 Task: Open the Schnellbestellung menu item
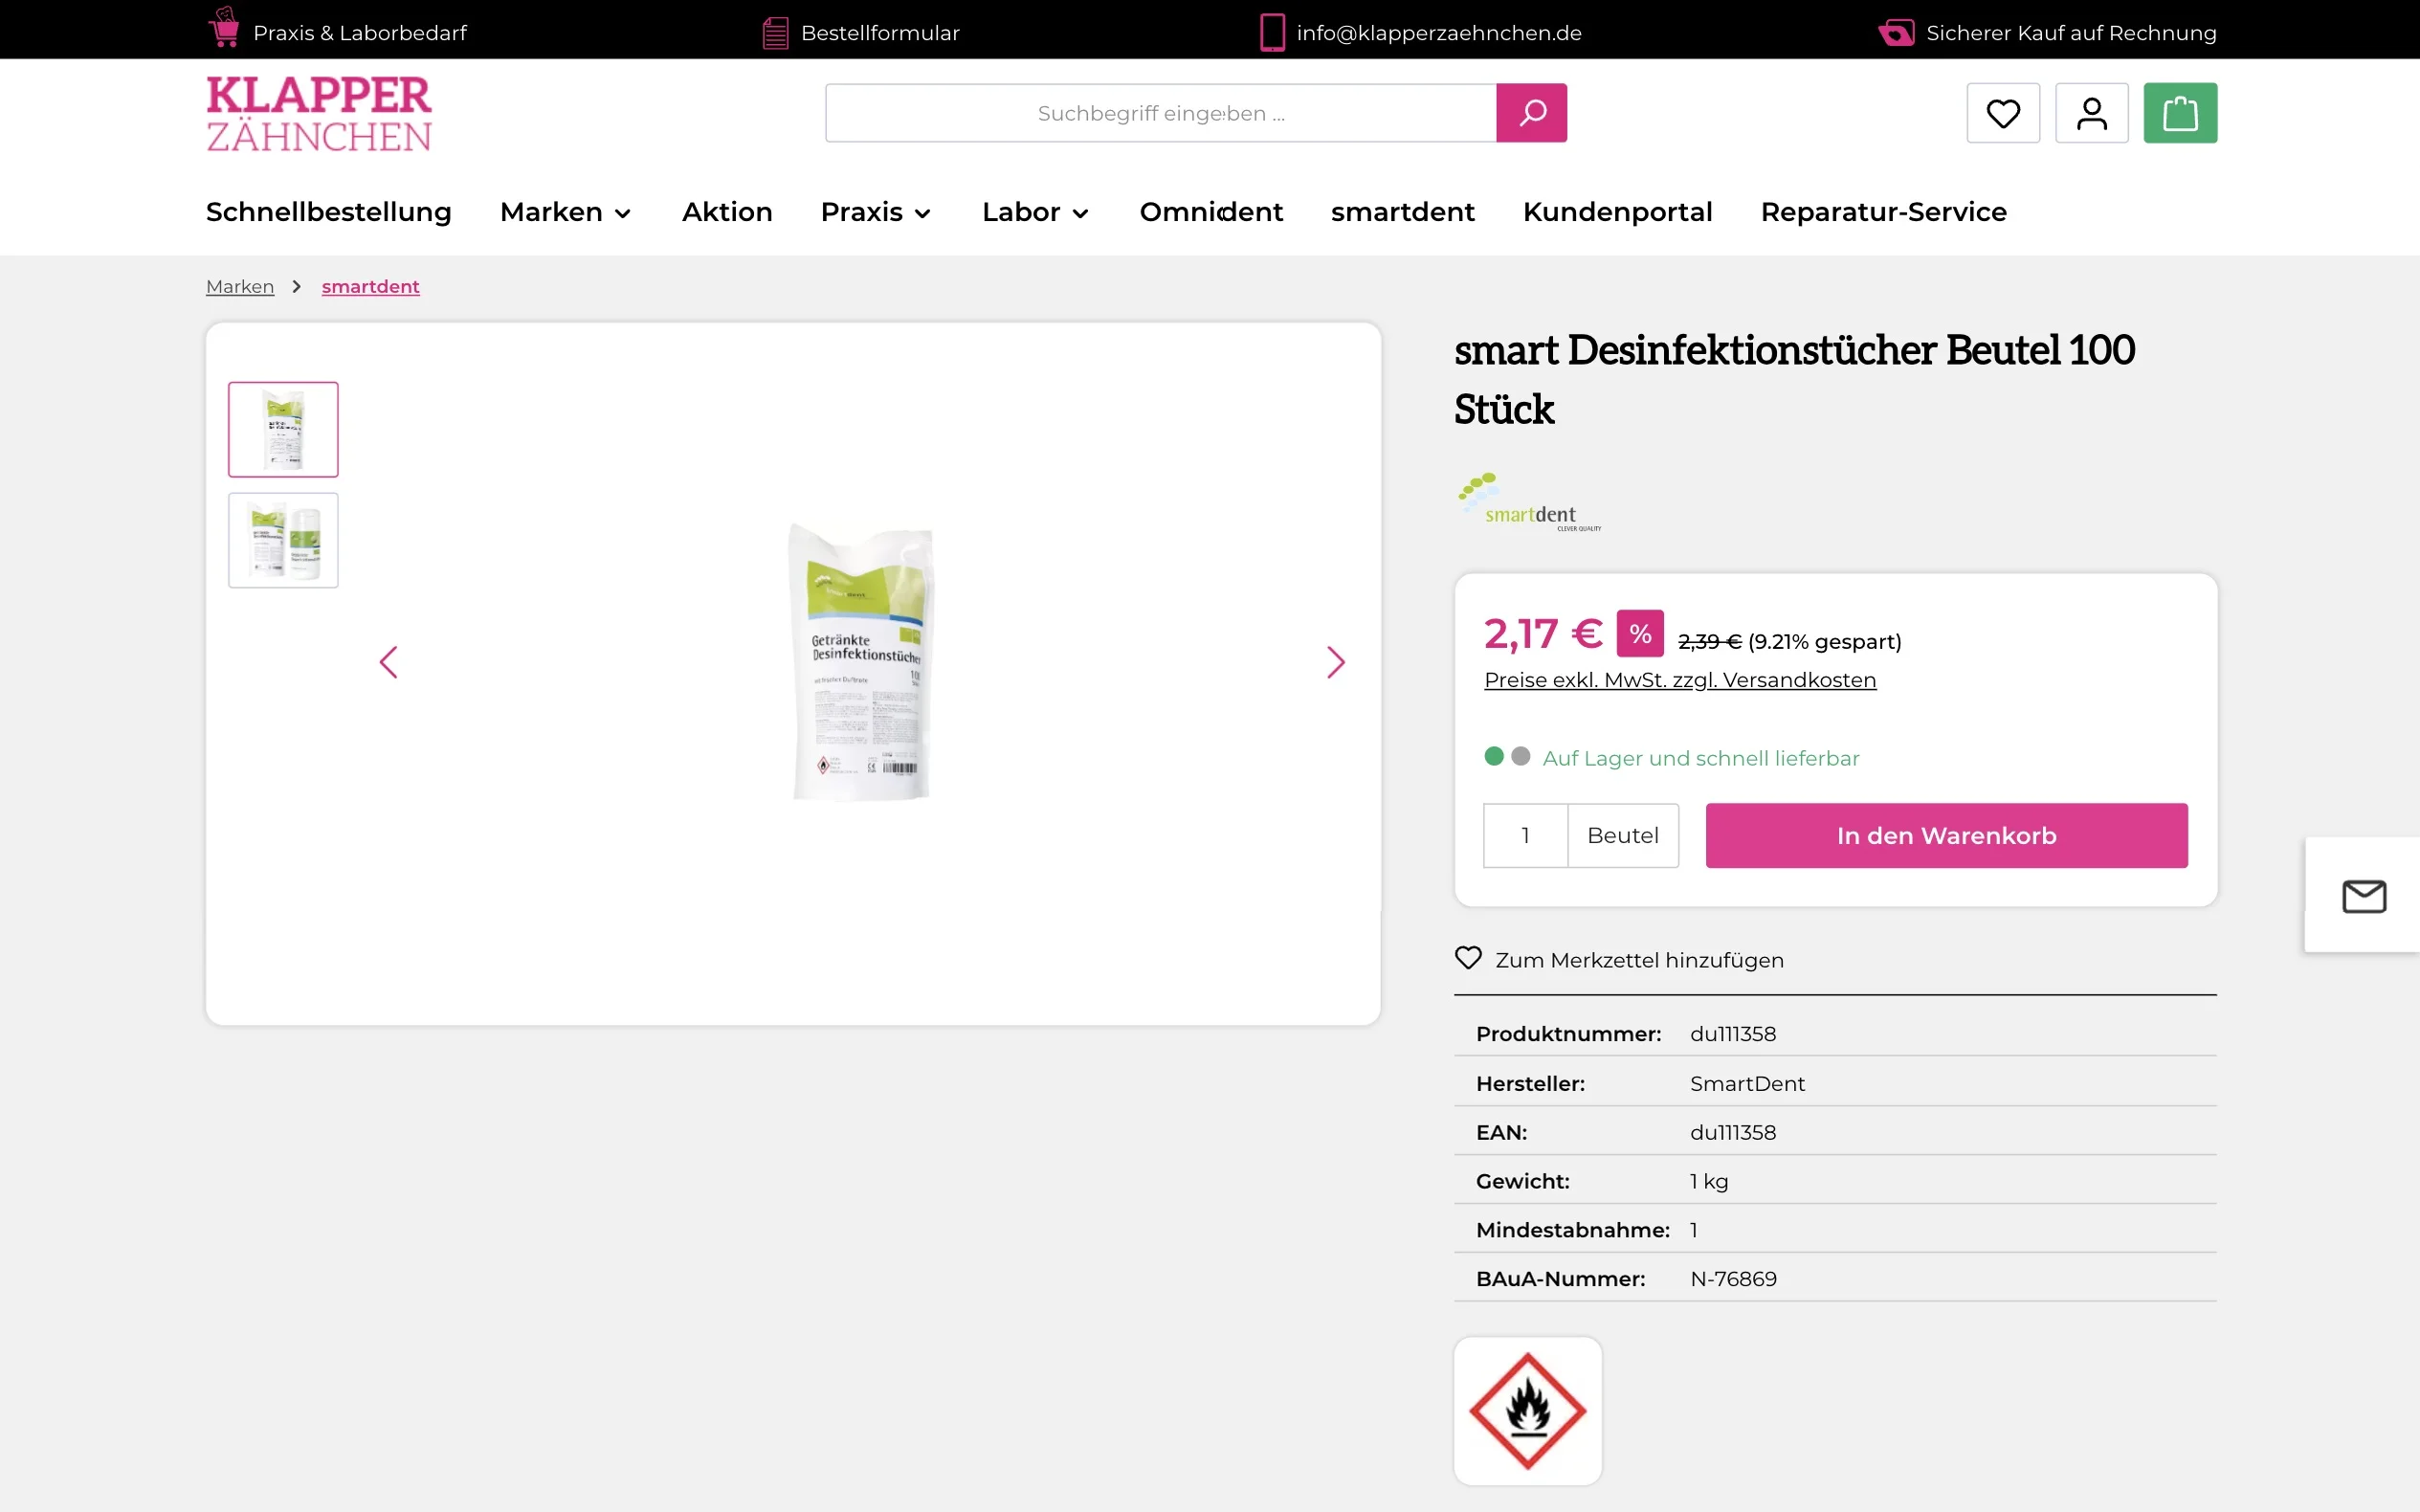(x=329, y=212)
